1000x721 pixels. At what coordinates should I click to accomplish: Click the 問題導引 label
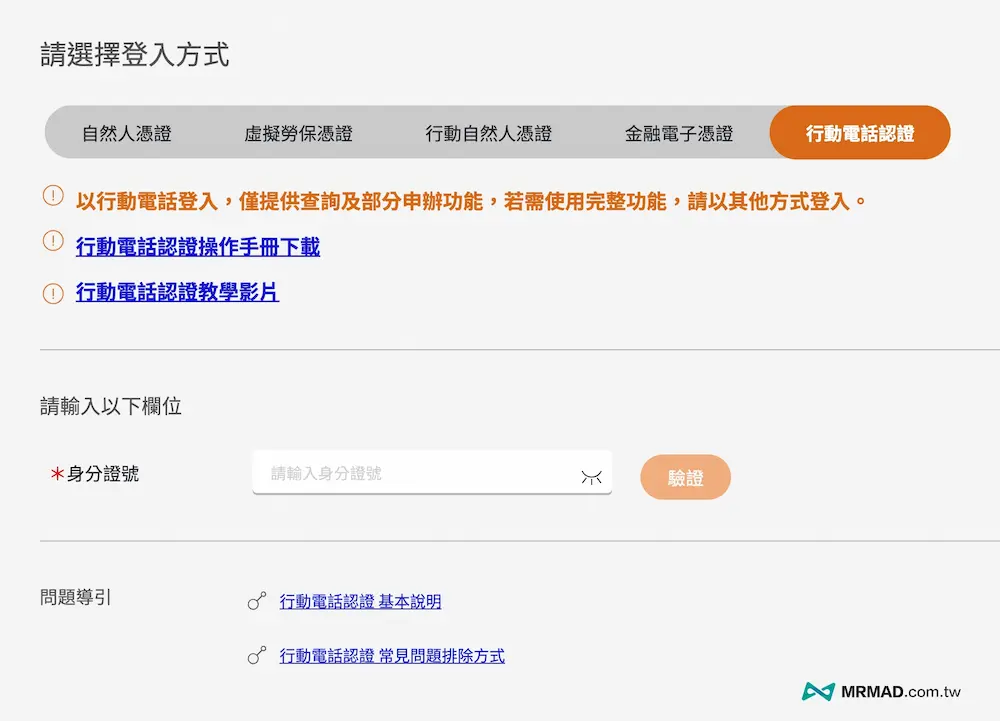pyautogui.click(x=76, y=597)
